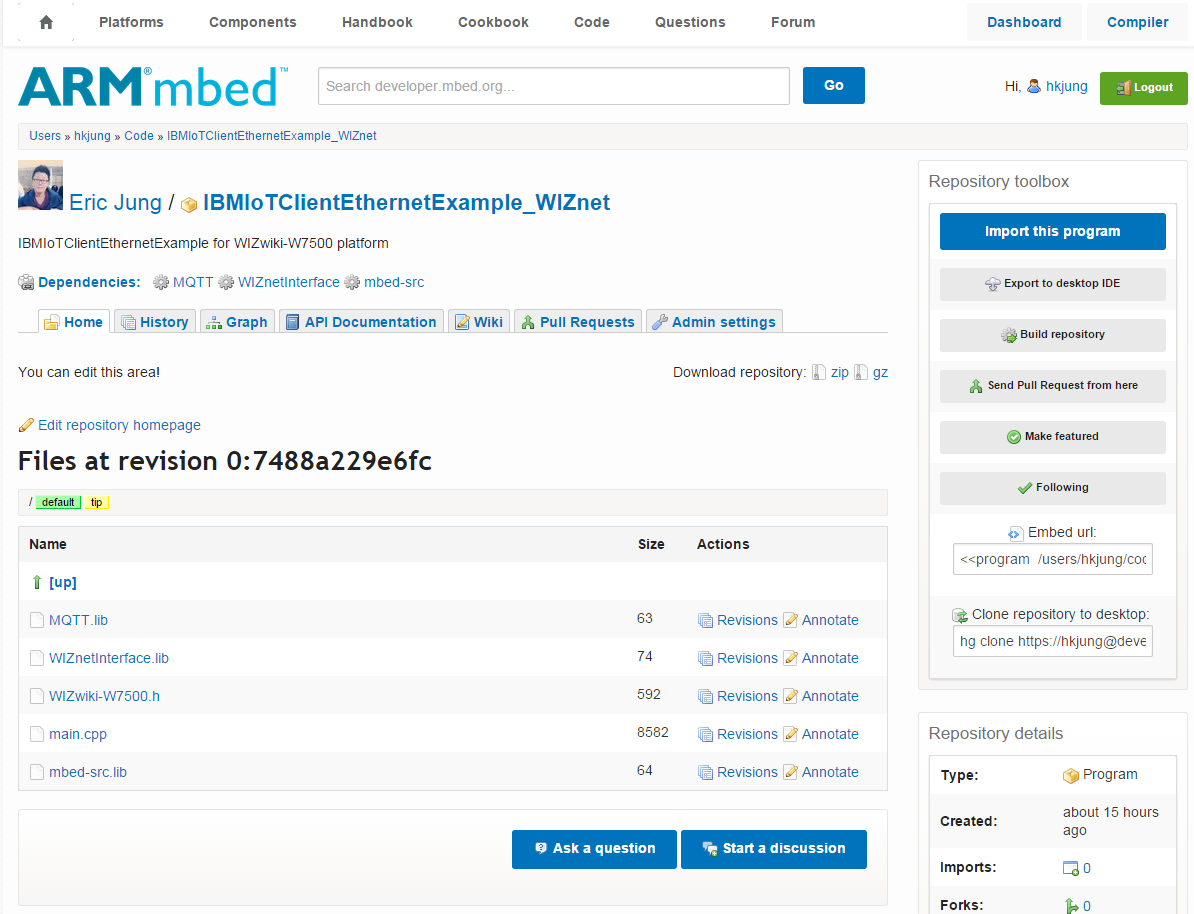
Task: Click the search developer.mbed.org field
Action: coord(554,86)
